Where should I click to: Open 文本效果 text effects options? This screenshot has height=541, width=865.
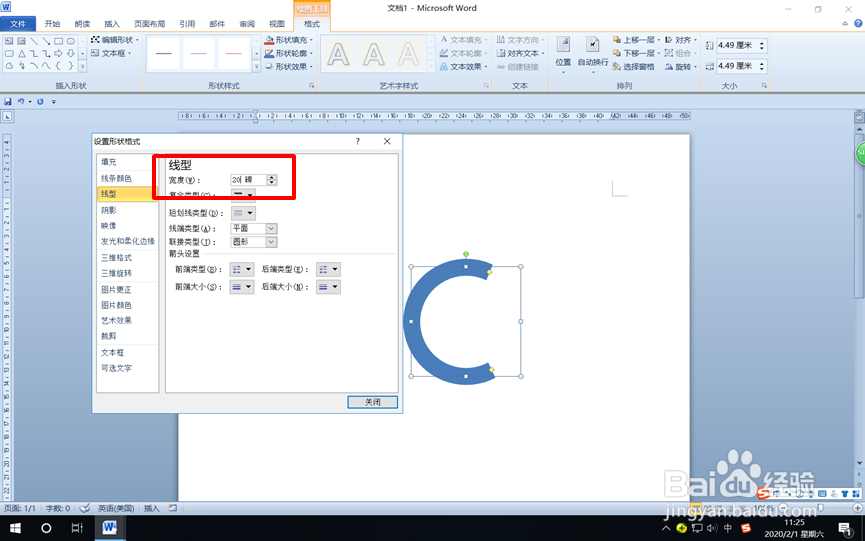pos(462,66)
